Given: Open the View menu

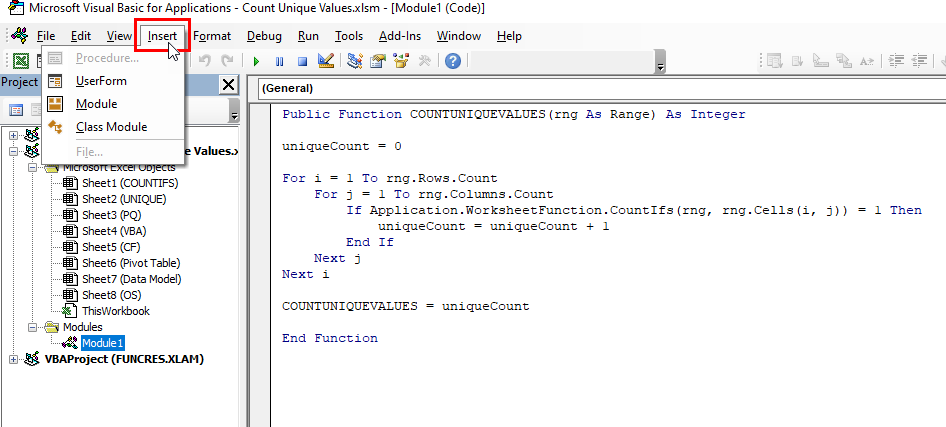Looking at the screenshot, I should tap(119, 36).
